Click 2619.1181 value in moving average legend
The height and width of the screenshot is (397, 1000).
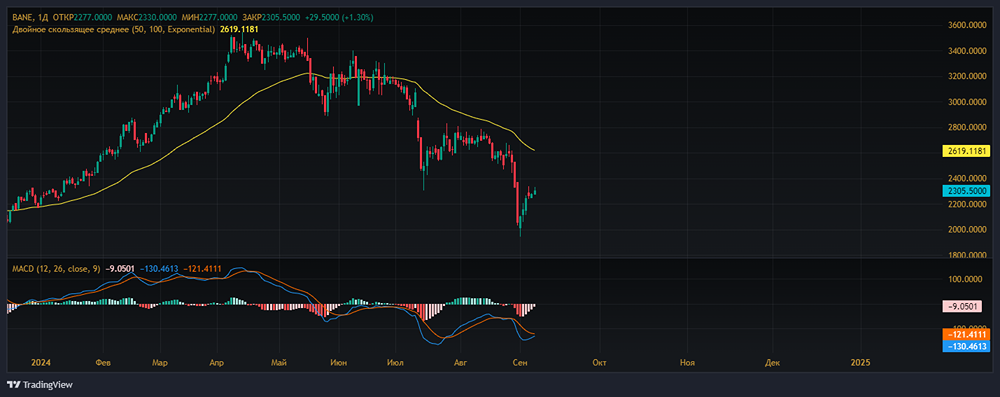[x=238, y=29]
